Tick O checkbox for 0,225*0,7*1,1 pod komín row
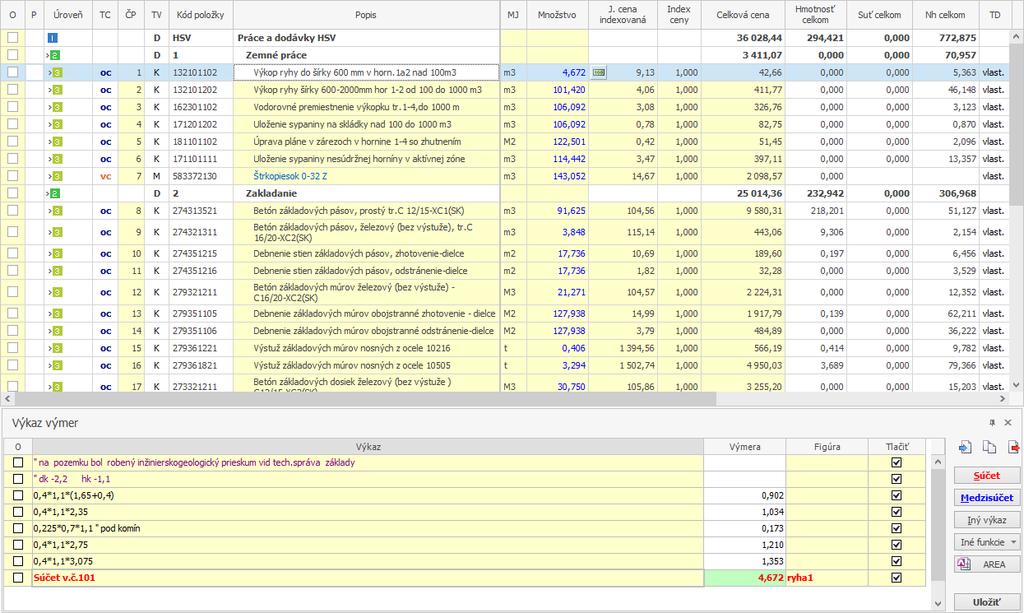The height and width of the screenshot is (613, 1024). pyautogui.click(x=18, y=528)
